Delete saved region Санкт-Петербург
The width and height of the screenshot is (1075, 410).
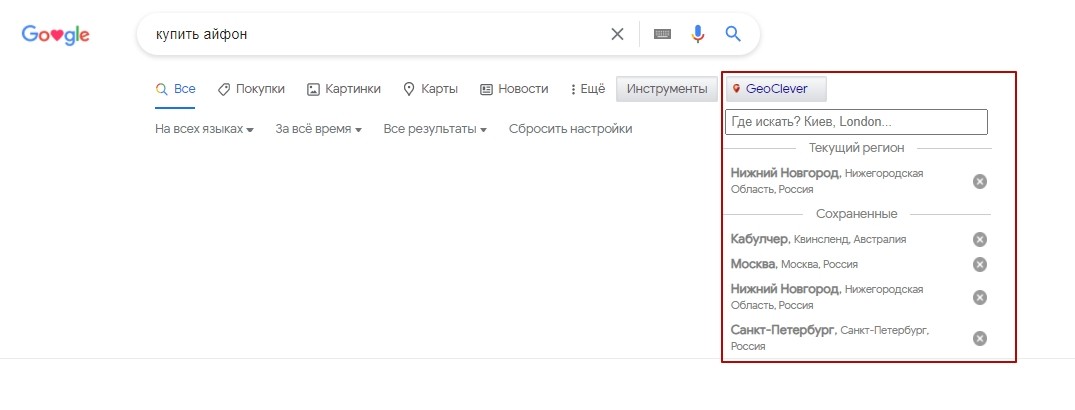click(980, 338)
